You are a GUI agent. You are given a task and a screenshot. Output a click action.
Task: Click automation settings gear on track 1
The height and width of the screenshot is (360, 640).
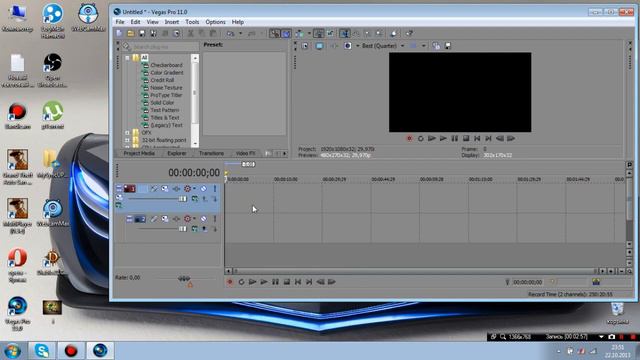tap(187, 189)
